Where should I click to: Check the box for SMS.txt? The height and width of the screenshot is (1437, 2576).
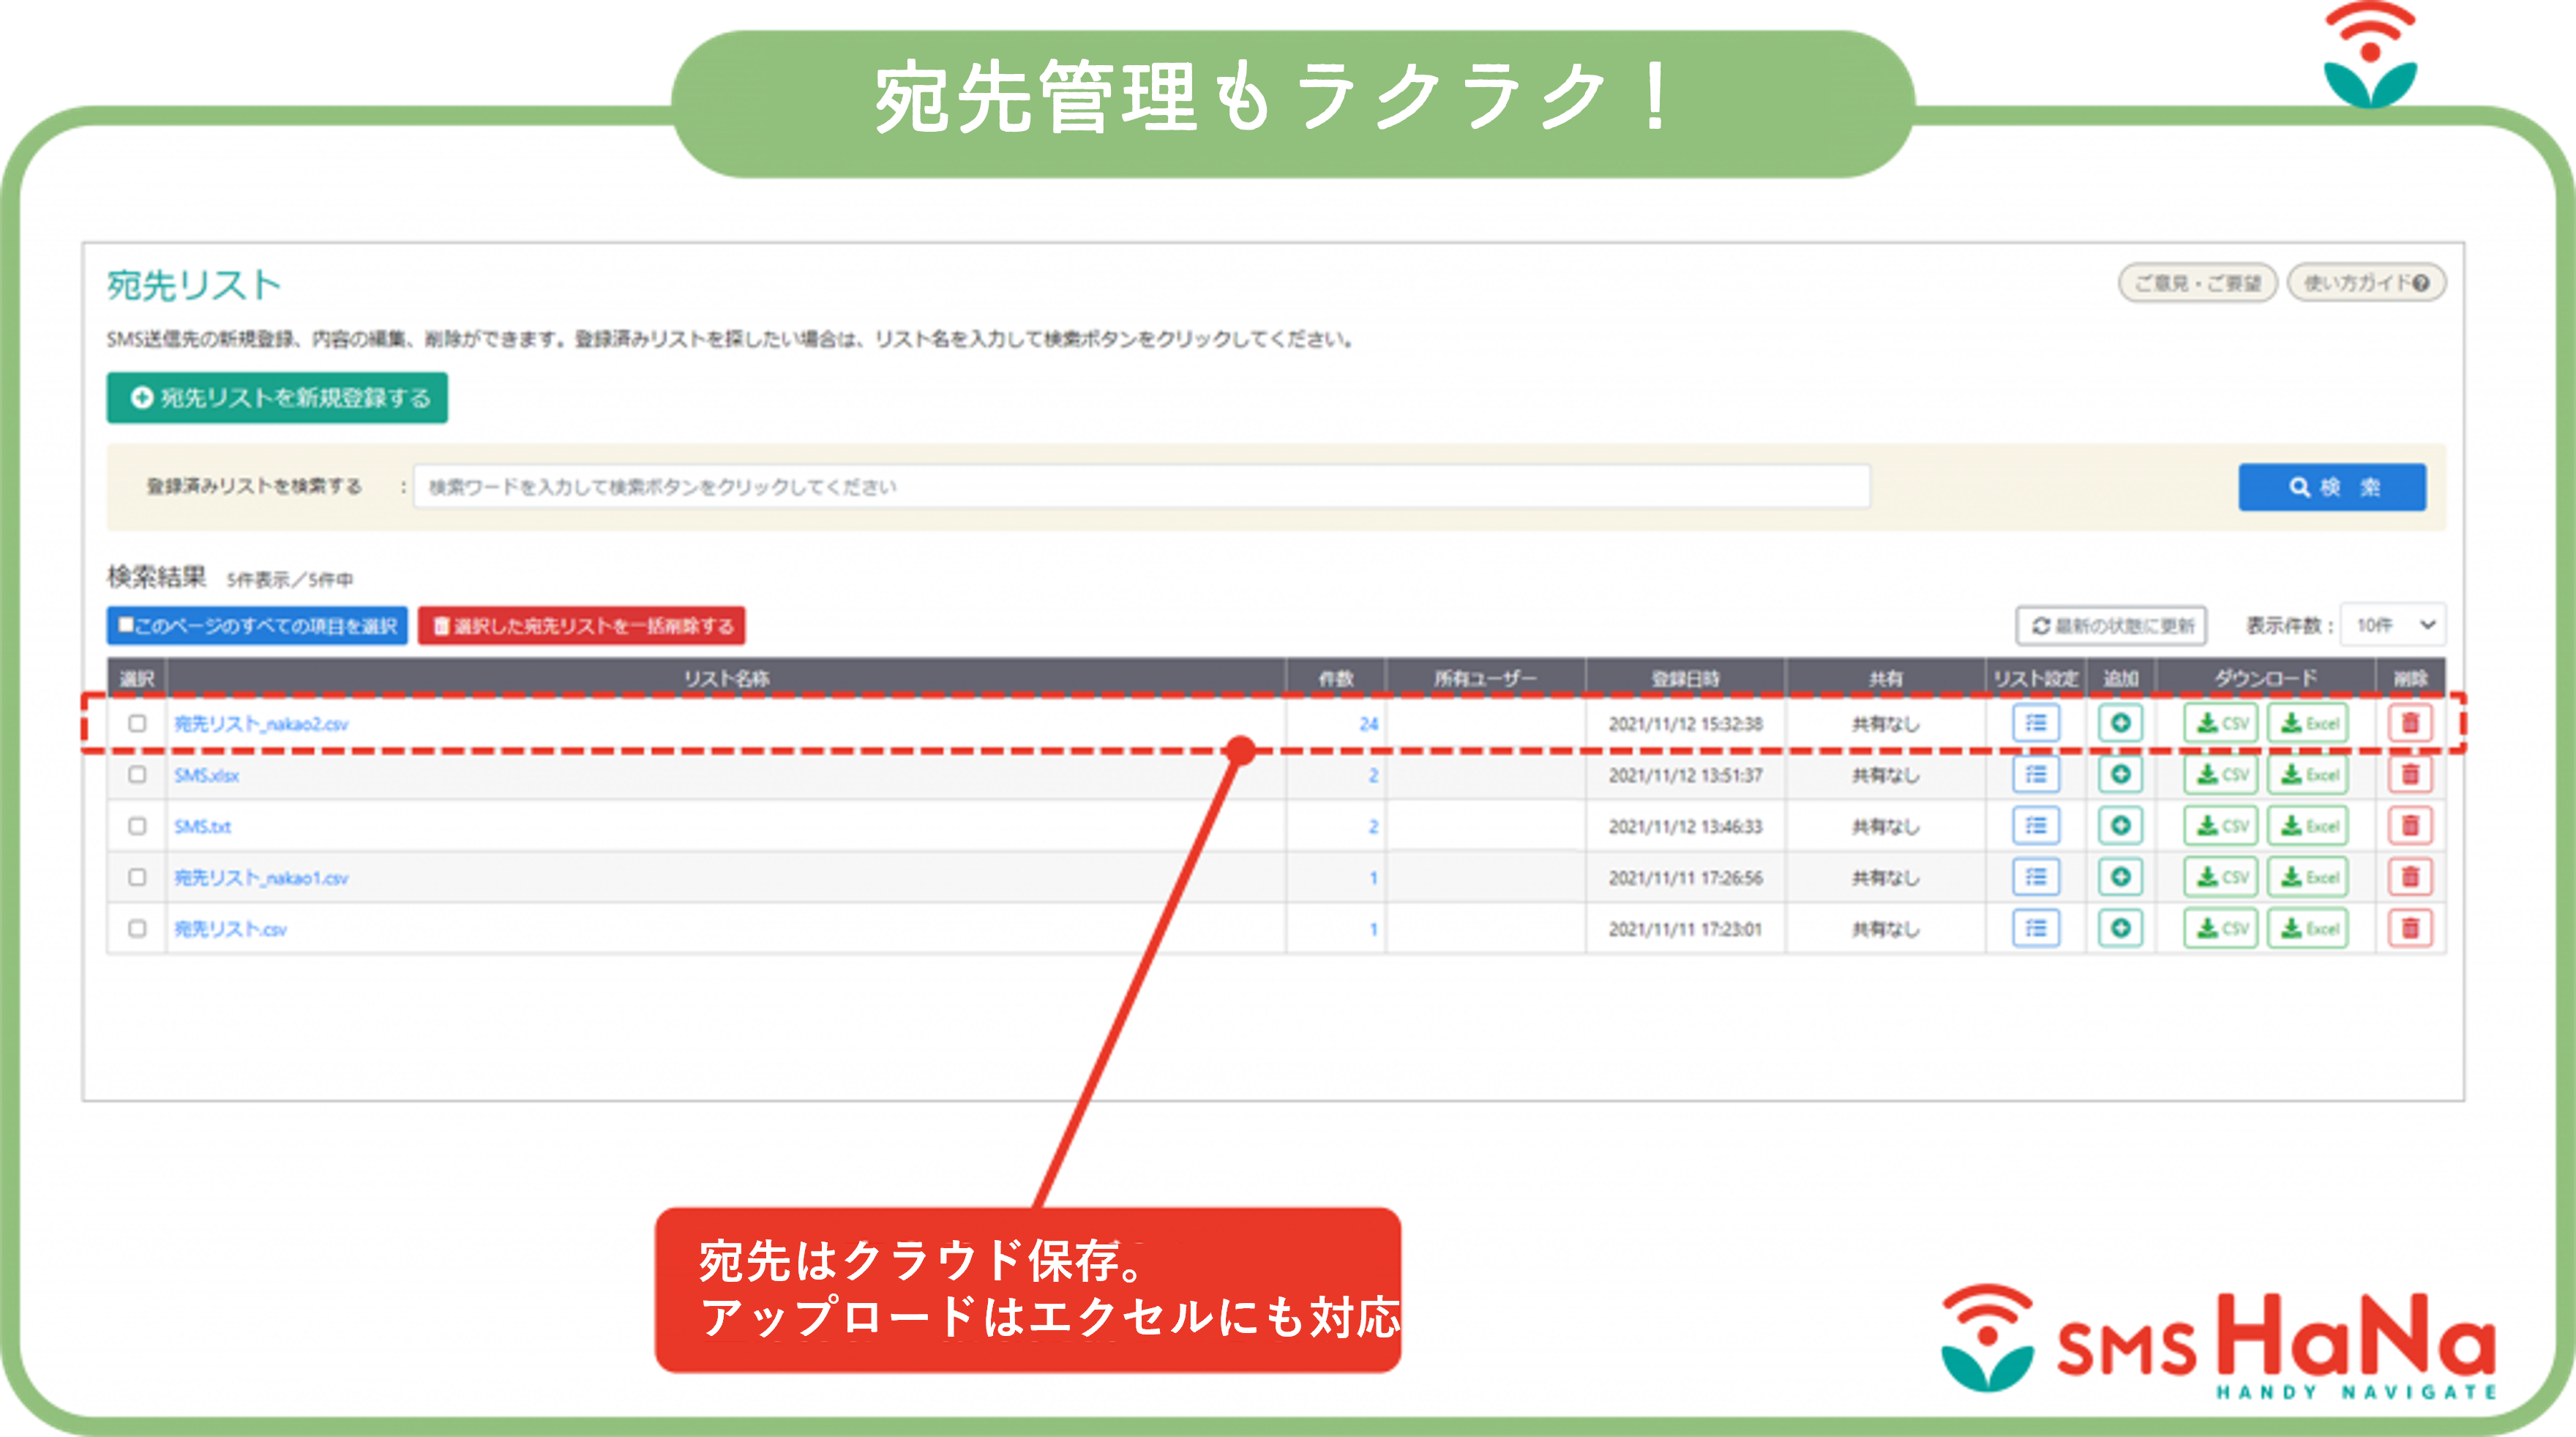tap(137, 826)
